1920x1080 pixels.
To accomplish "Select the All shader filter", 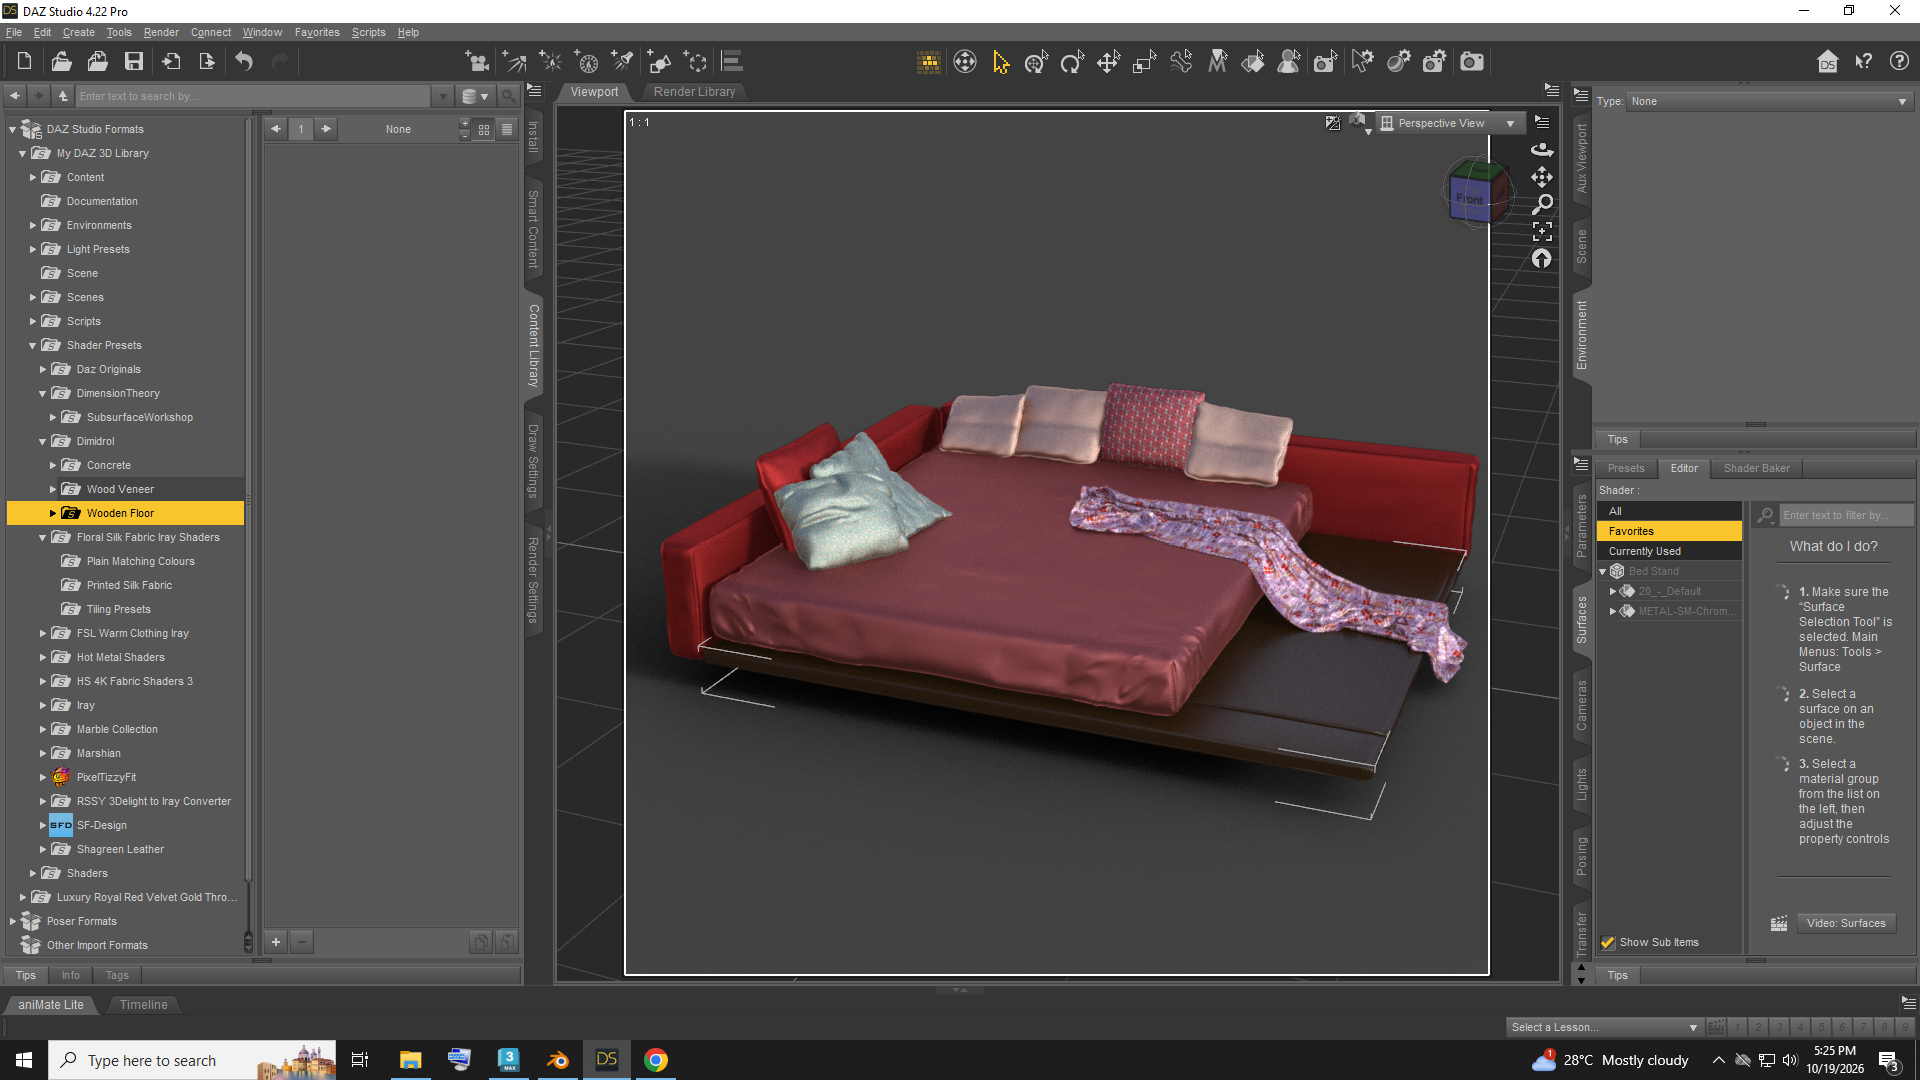I will 1669,511.
